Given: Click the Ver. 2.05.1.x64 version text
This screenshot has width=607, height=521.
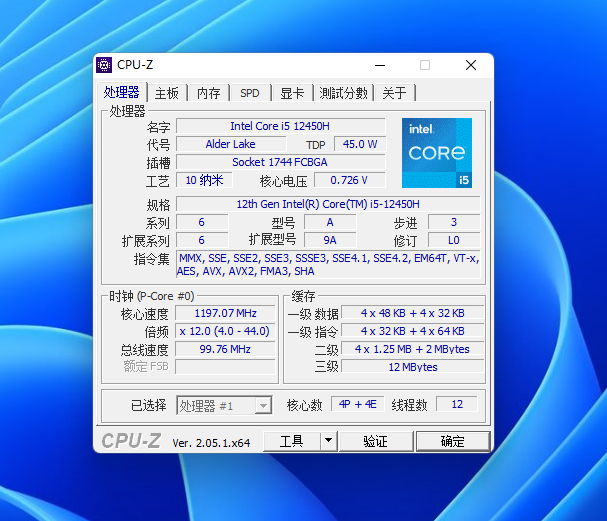Looking at the screenshot, I should [x=211, y=443].
